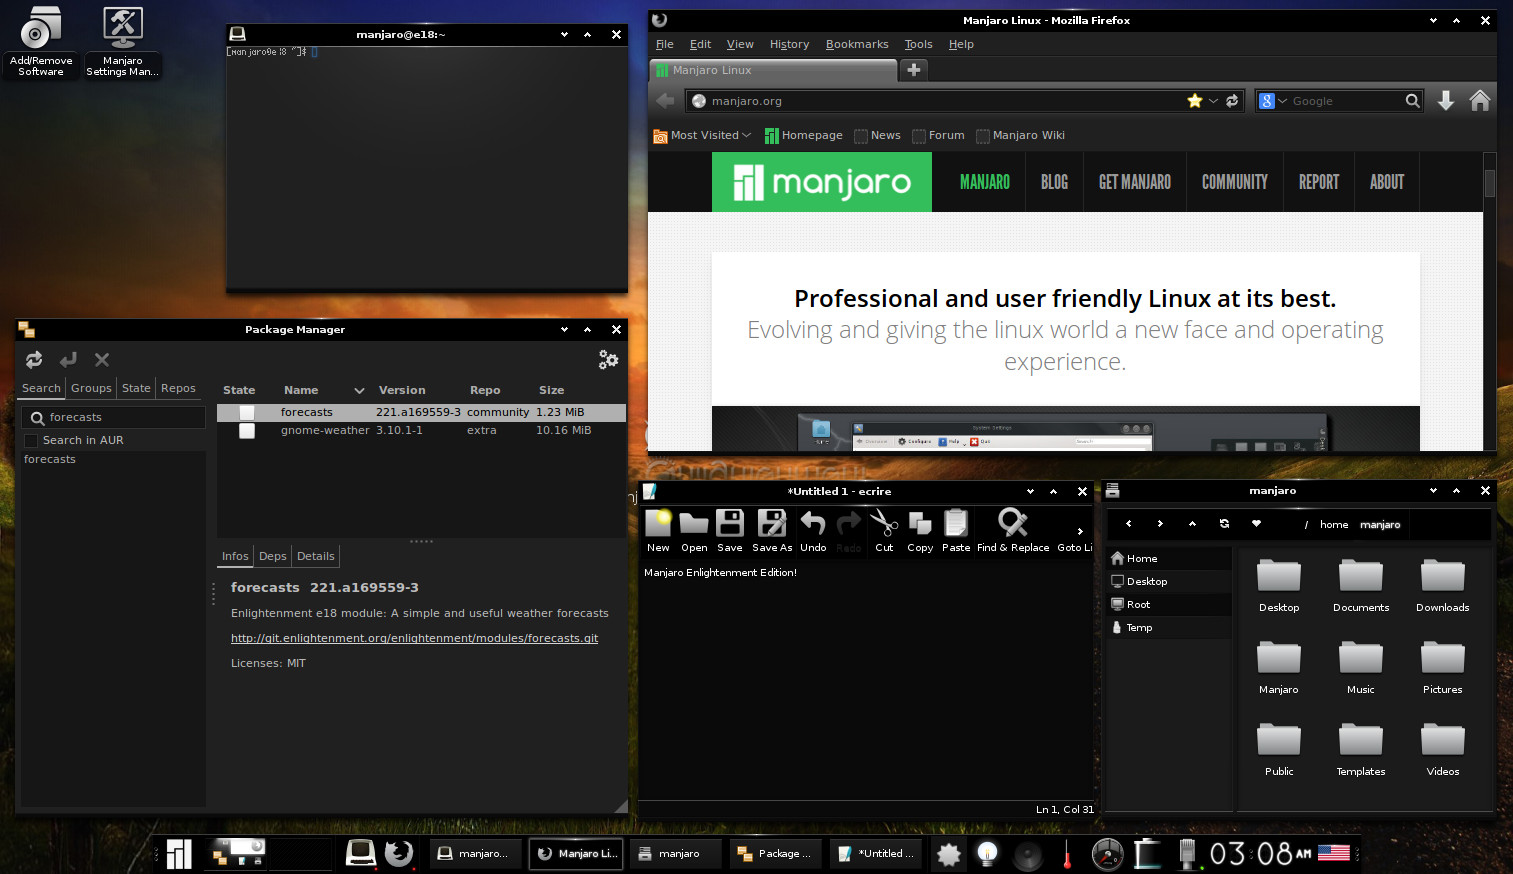
Task: Toggle the gnome-weather package state checkbox
Action: pyautogui.click(x=247, y=431)
